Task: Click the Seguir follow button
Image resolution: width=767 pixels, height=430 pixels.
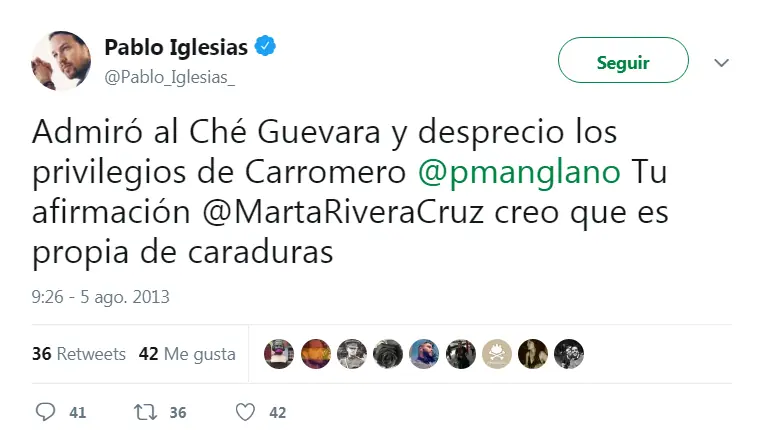Action: click(x=623, y=62)
